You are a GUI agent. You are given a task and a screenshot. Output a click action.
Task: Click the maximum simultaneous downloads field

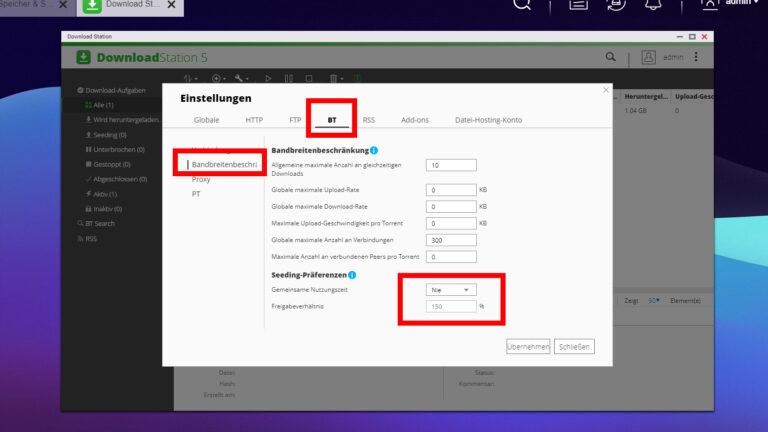(x=451, y=166)
